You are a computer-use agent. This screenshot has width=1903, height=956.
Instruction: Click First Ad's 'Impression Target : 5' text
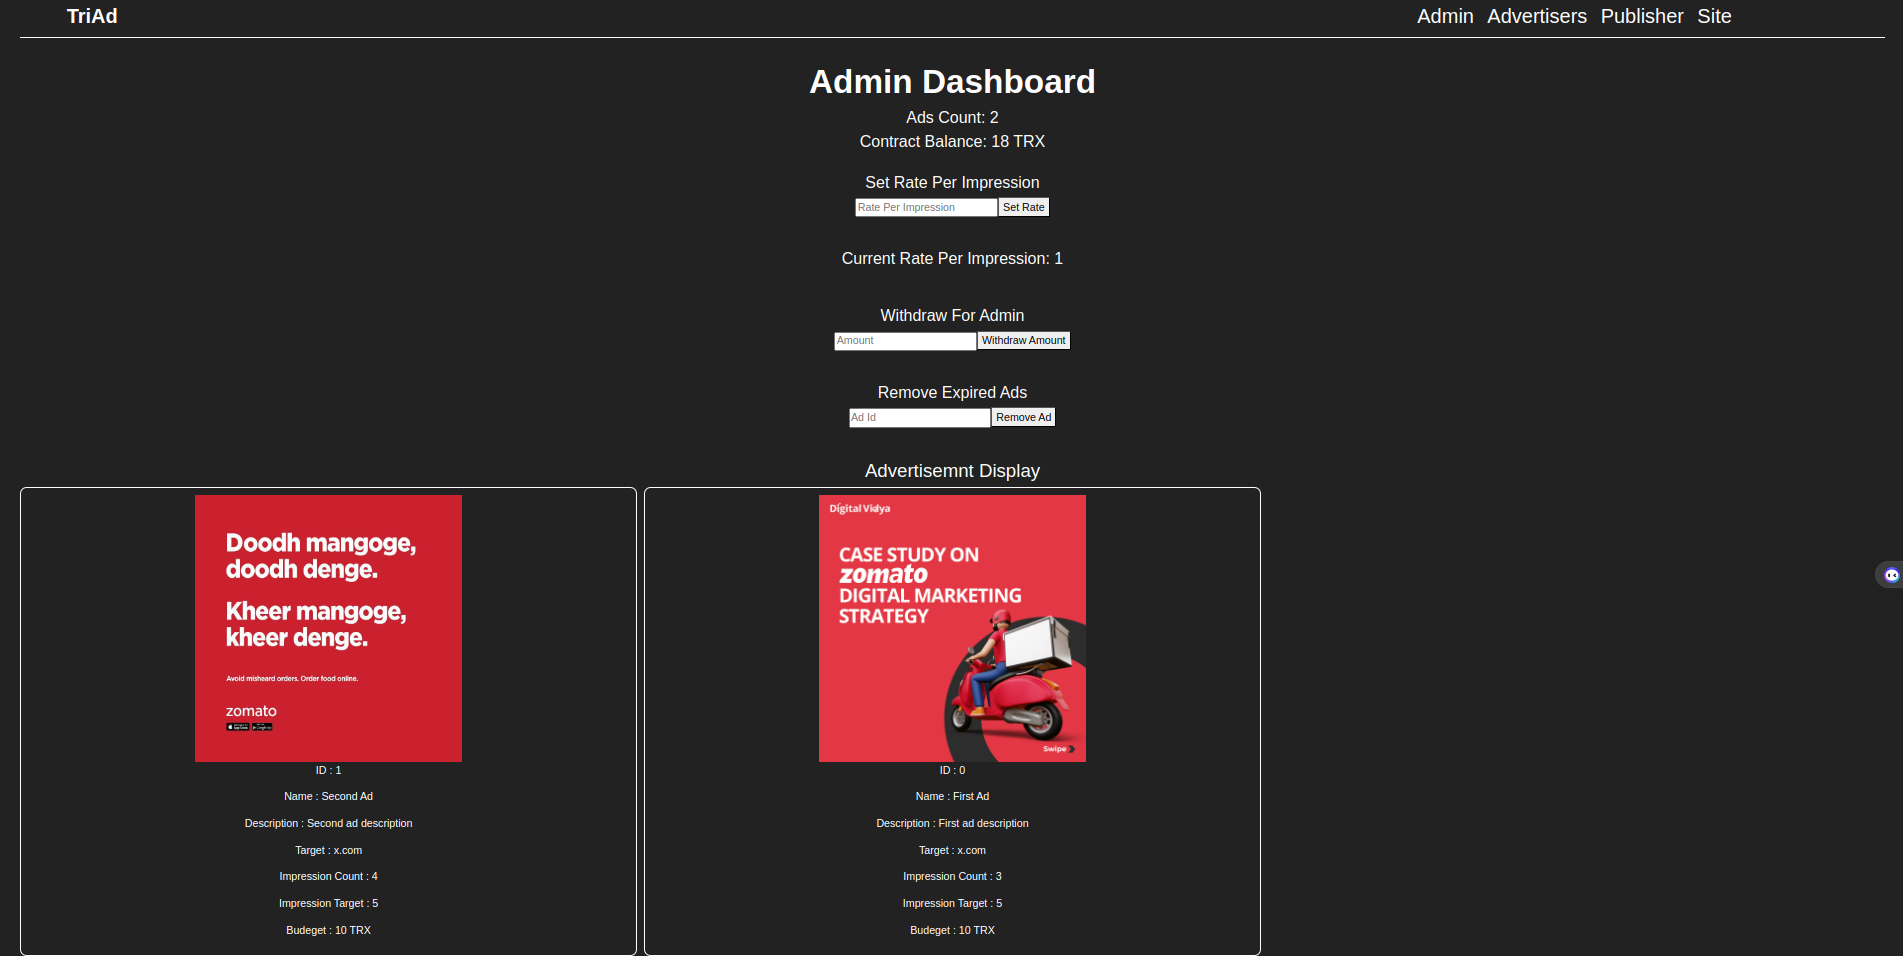pos(952,904)
